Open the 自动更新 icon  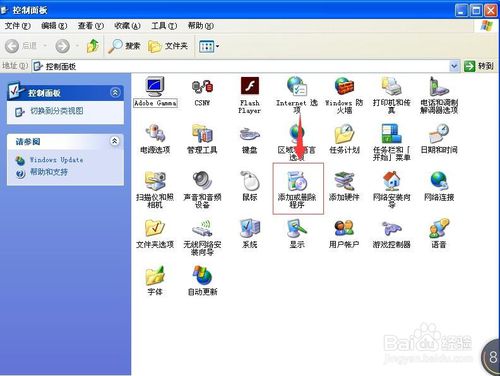point(202,280)
